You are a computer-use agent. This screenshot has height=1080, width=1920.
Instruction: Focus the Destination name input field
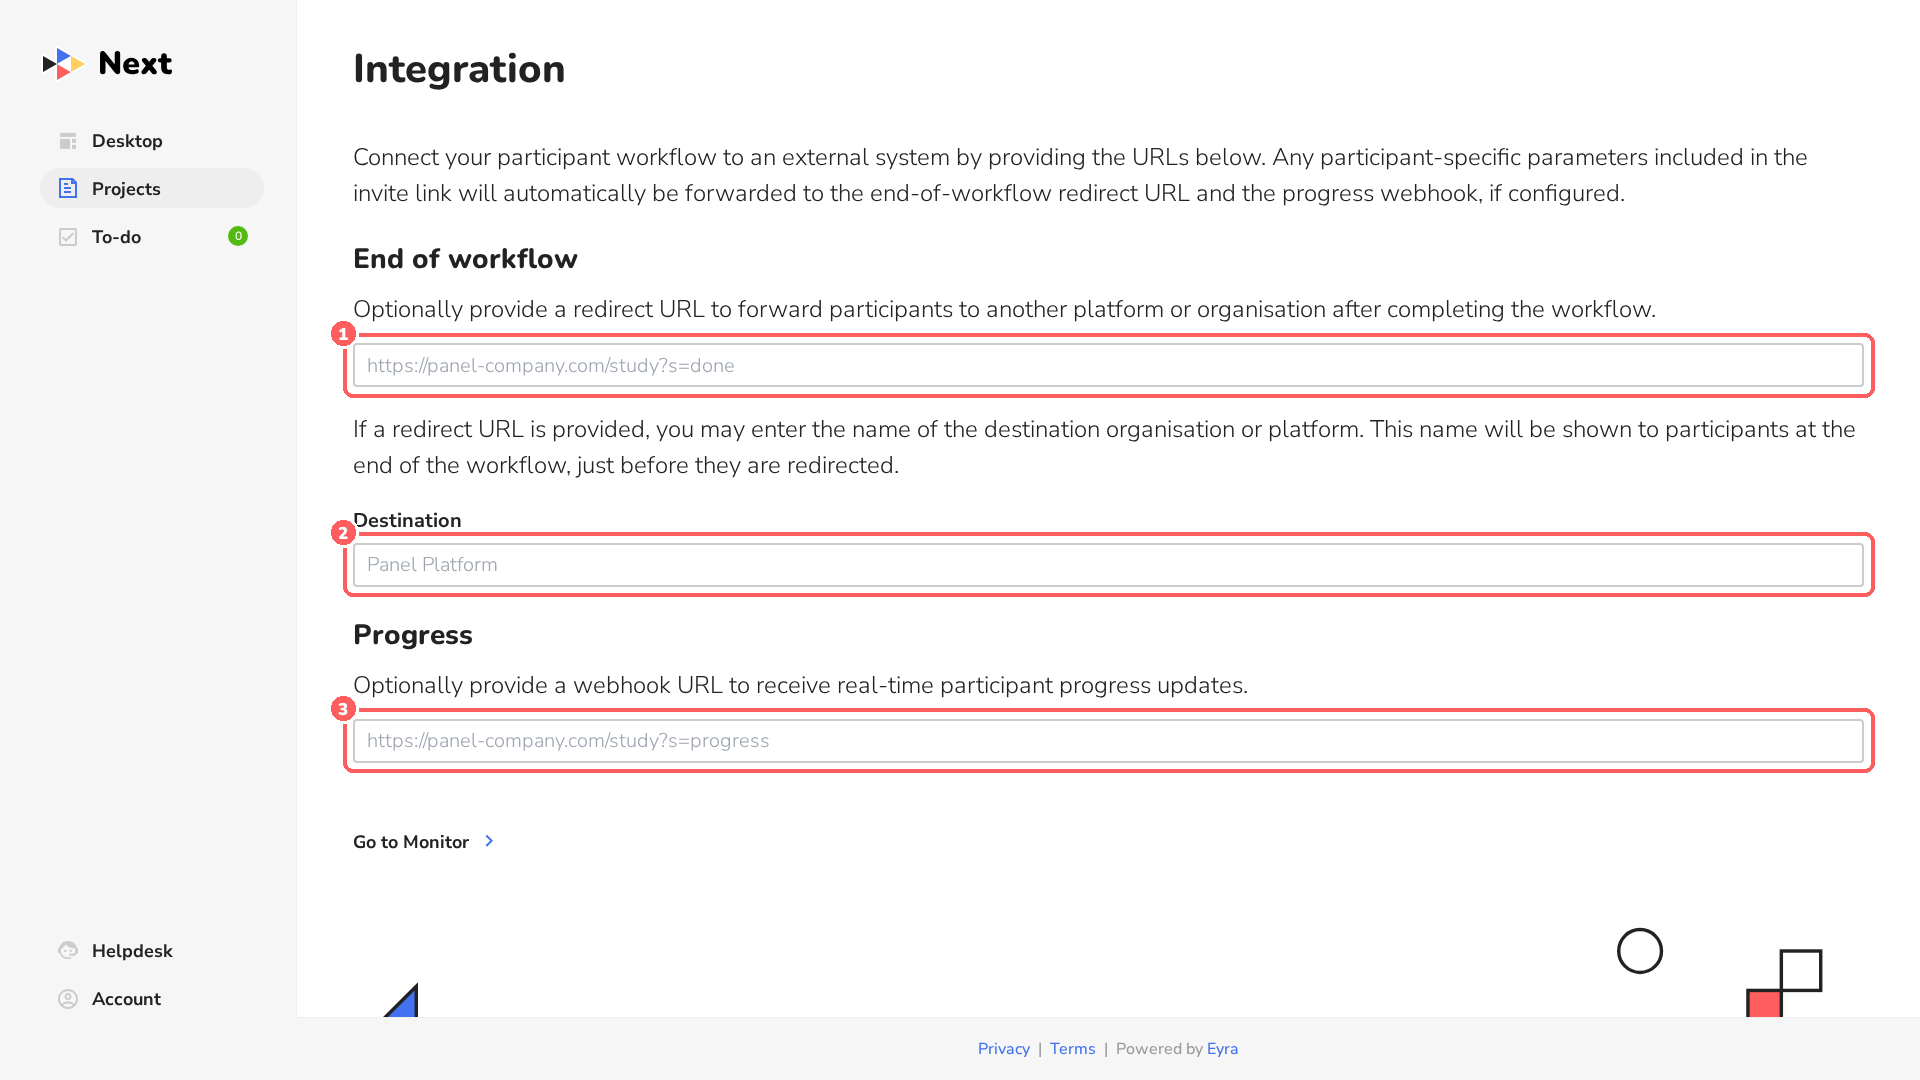[1108, 564]
